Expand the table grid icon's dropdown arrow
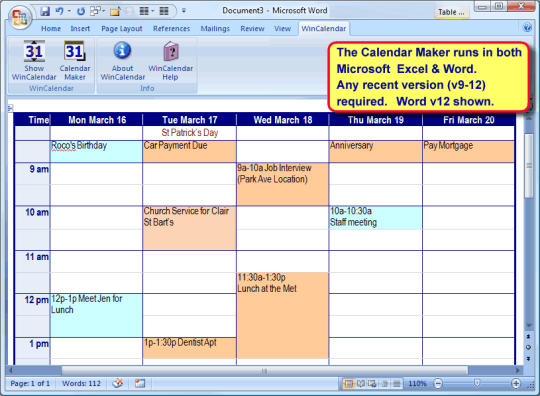540x396 pixels. point(153,11)
